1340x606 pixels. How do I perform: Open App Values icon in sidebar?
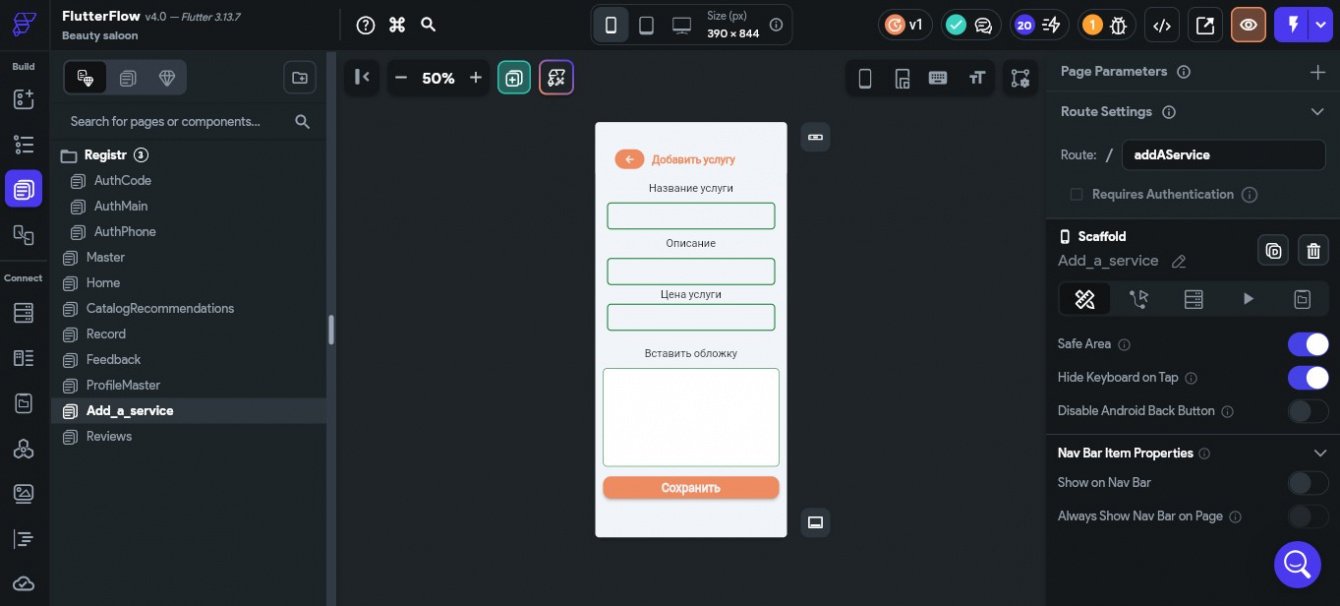pos(23,403)
